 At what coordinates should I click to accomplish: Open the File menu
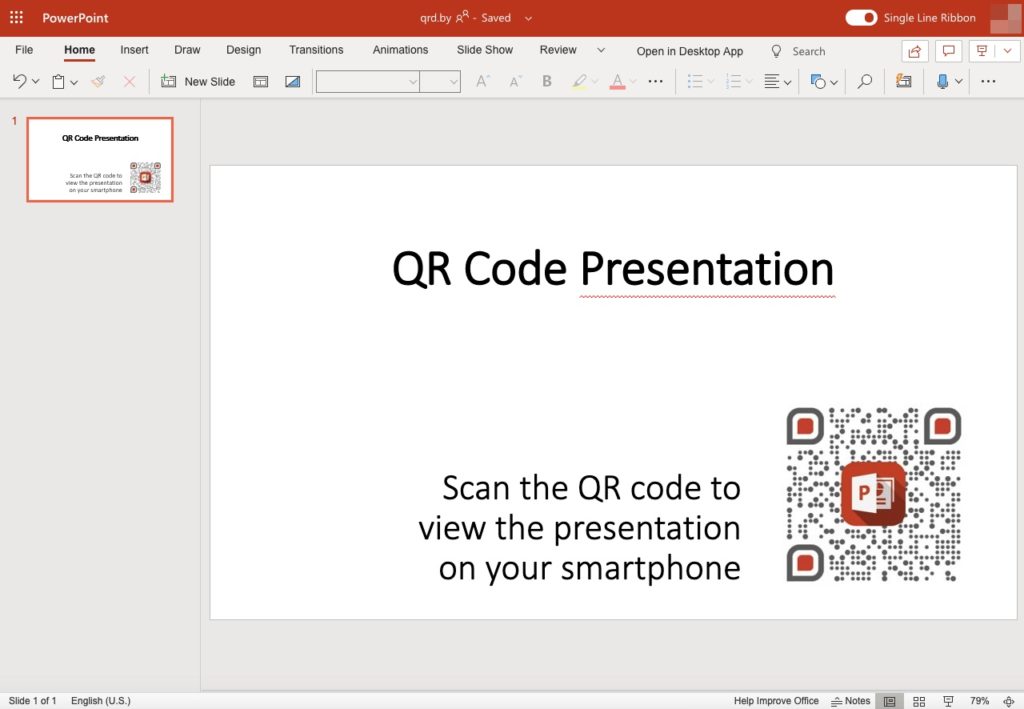tap(24, 50)
